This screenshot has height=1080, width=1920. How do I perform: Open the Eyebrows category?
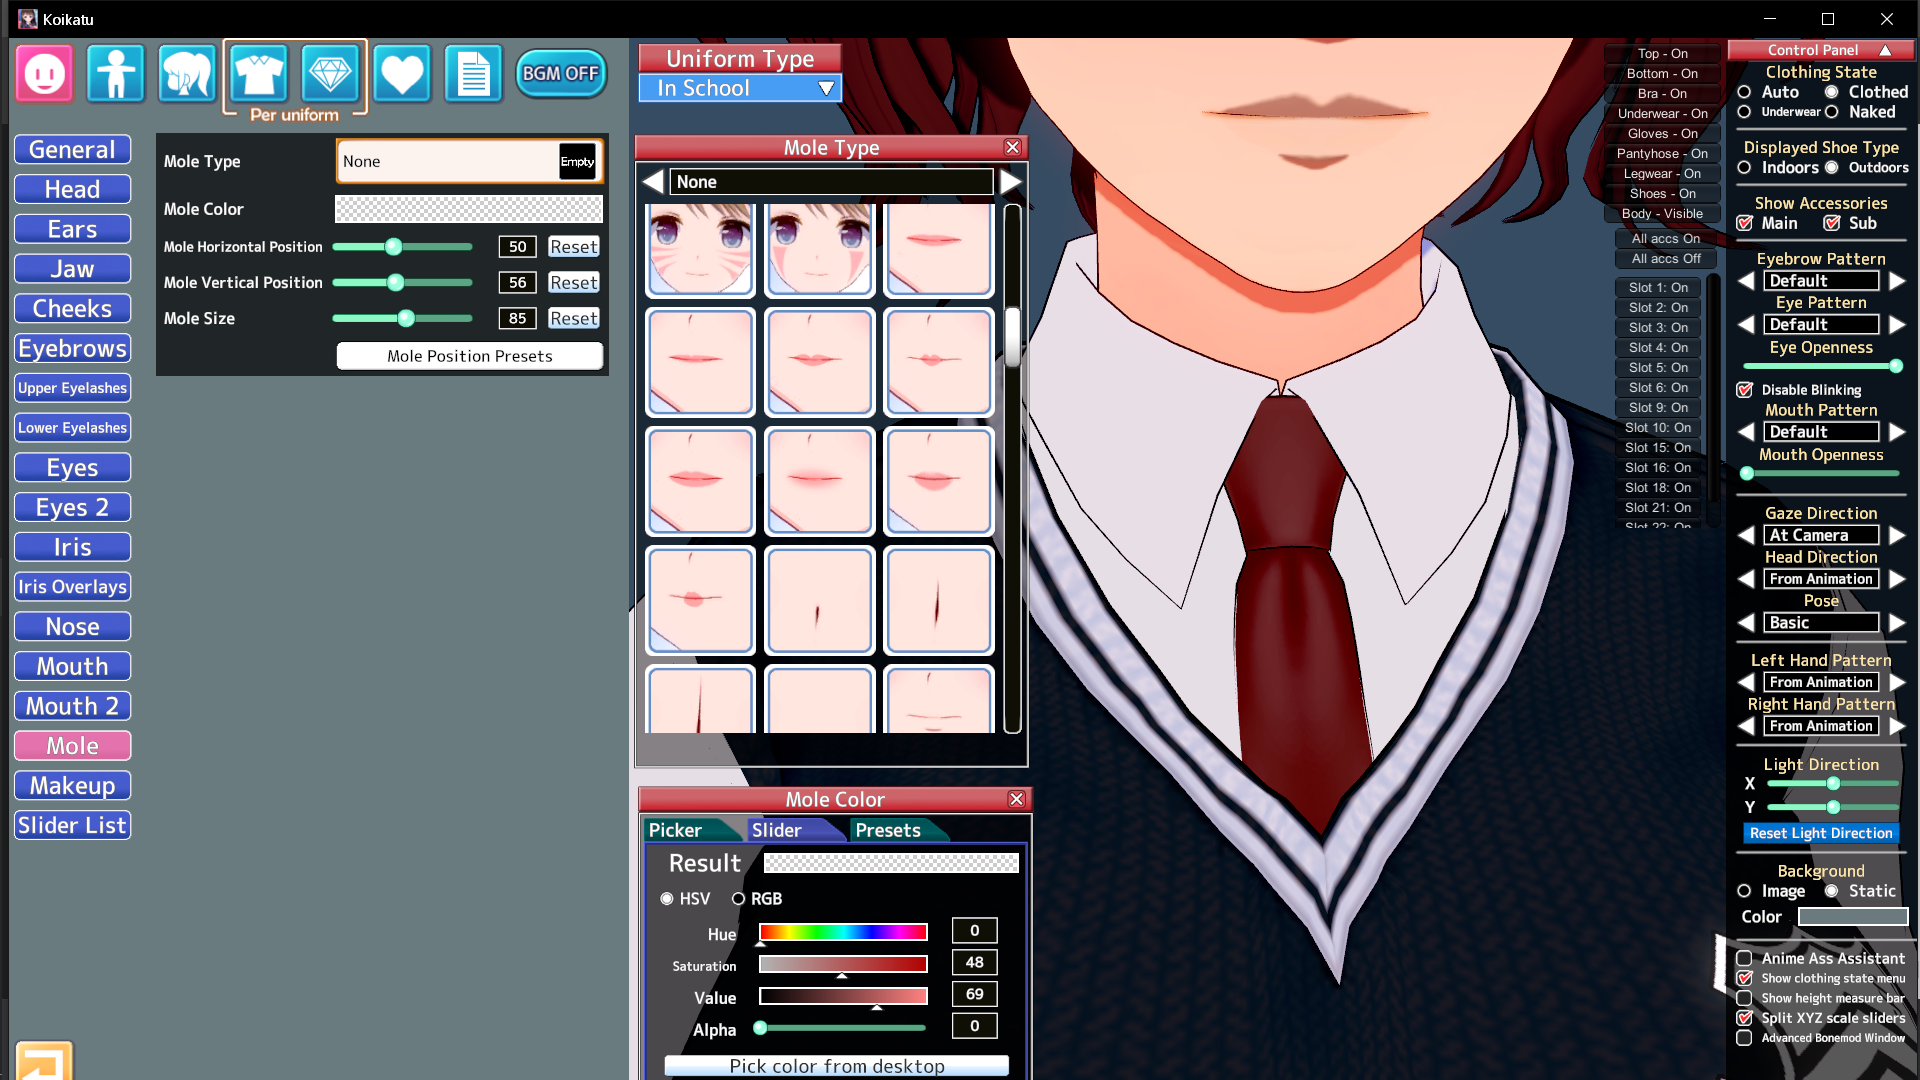pyautogui.click(x=72, y=349)
